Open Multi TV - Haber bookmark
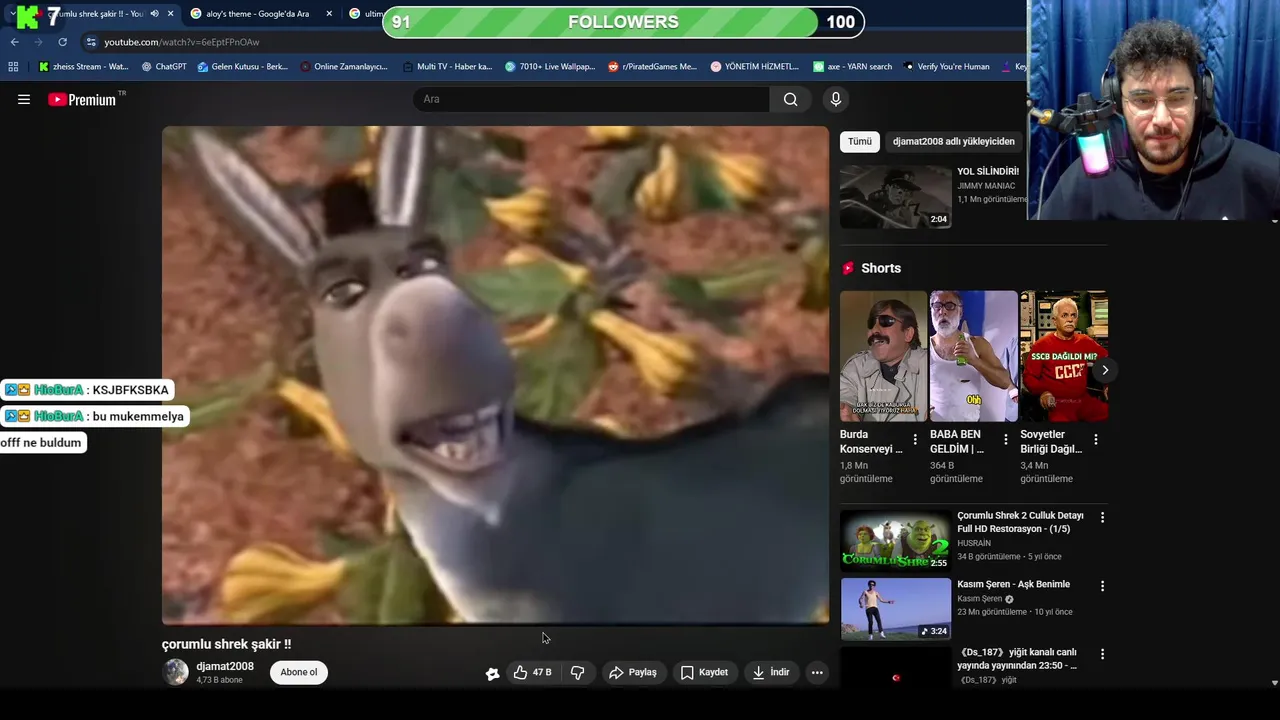Screen dimensions: 1280x720 [x=448, y=67]
